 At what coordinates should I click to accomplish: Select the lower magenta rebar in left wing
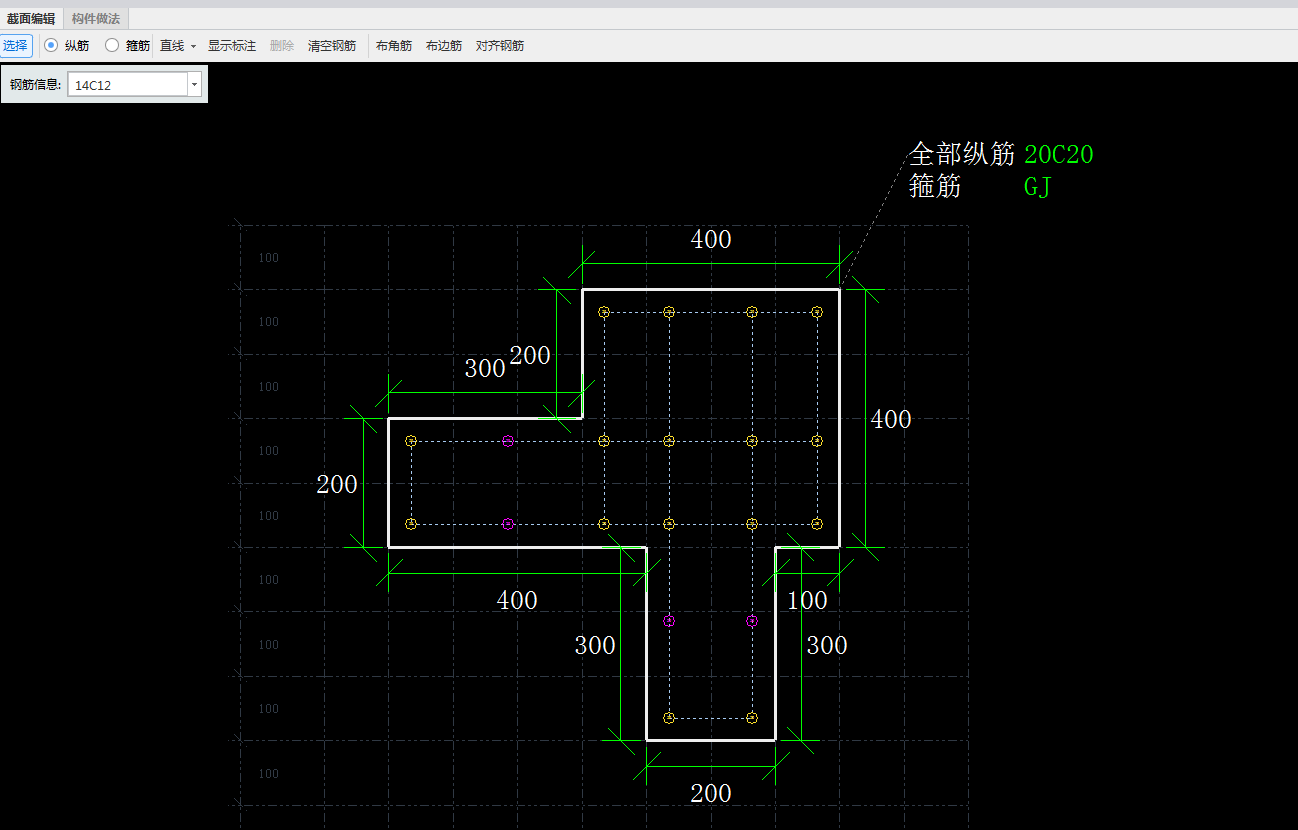(508, 524)
